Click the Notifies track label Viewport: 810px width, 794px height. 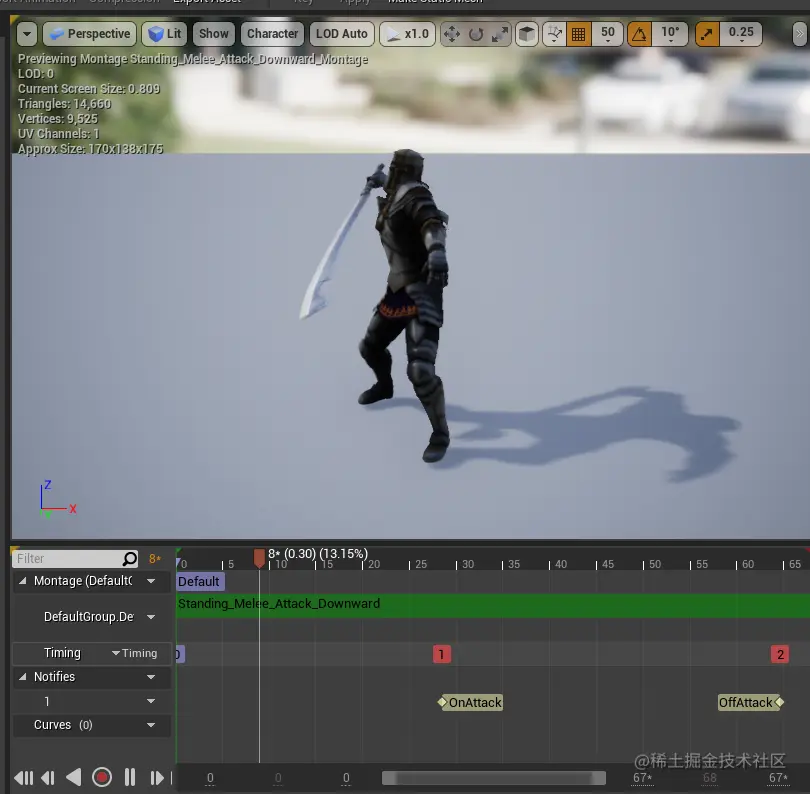point(54,677)
